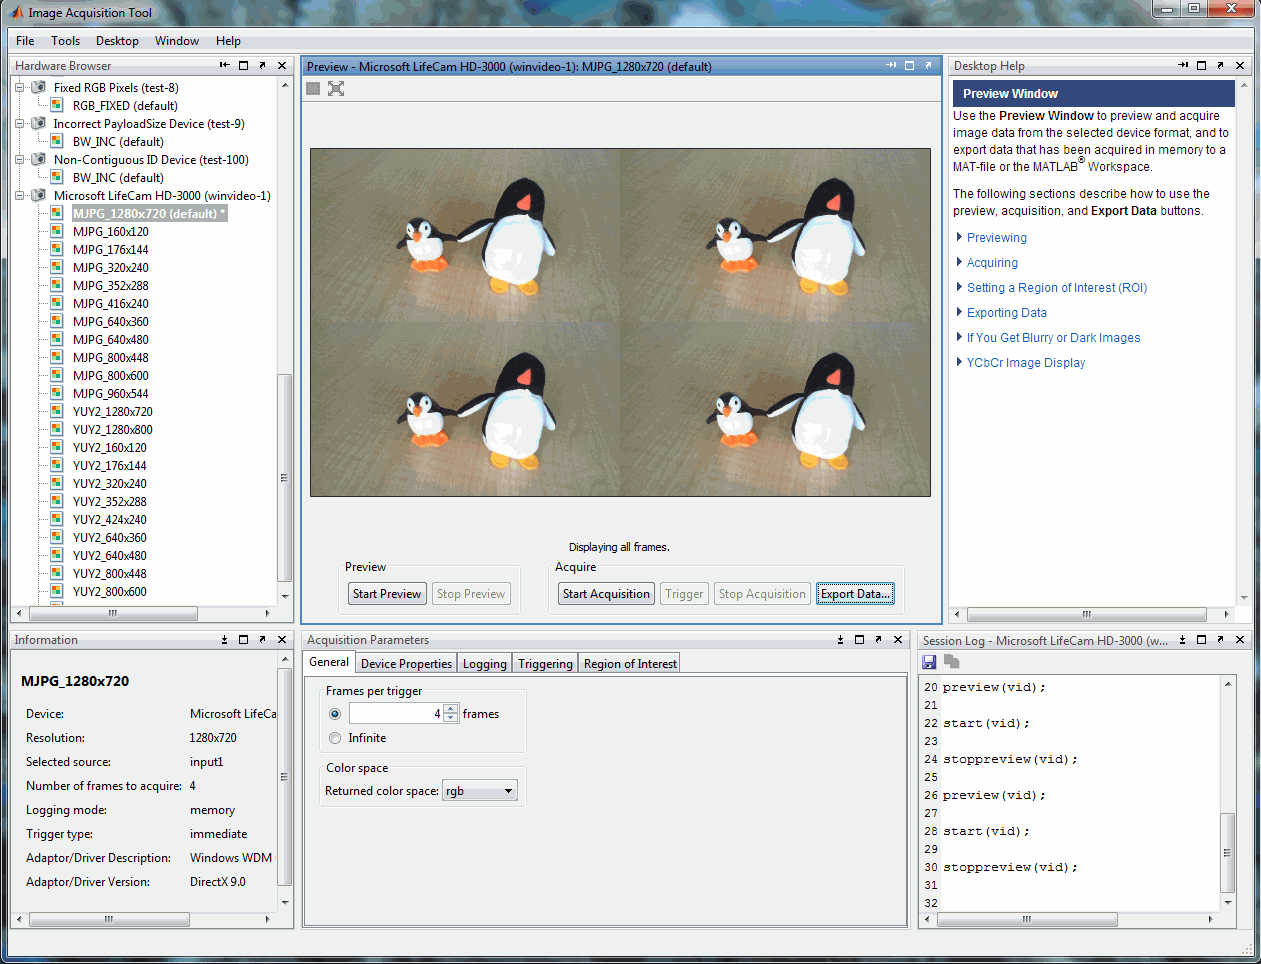Click the RGB_FIXED (default) format icon
1261x964 pixels.
[x=58, y=105]
